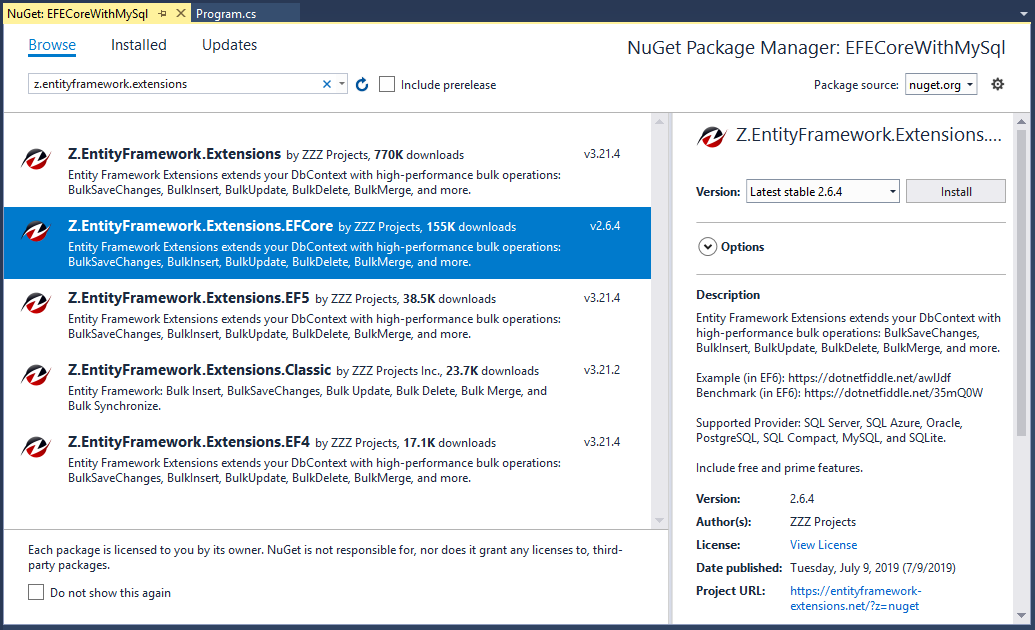The image size is (1035, 630).
Task: Expand the Options section
Action: click(708, 247)
